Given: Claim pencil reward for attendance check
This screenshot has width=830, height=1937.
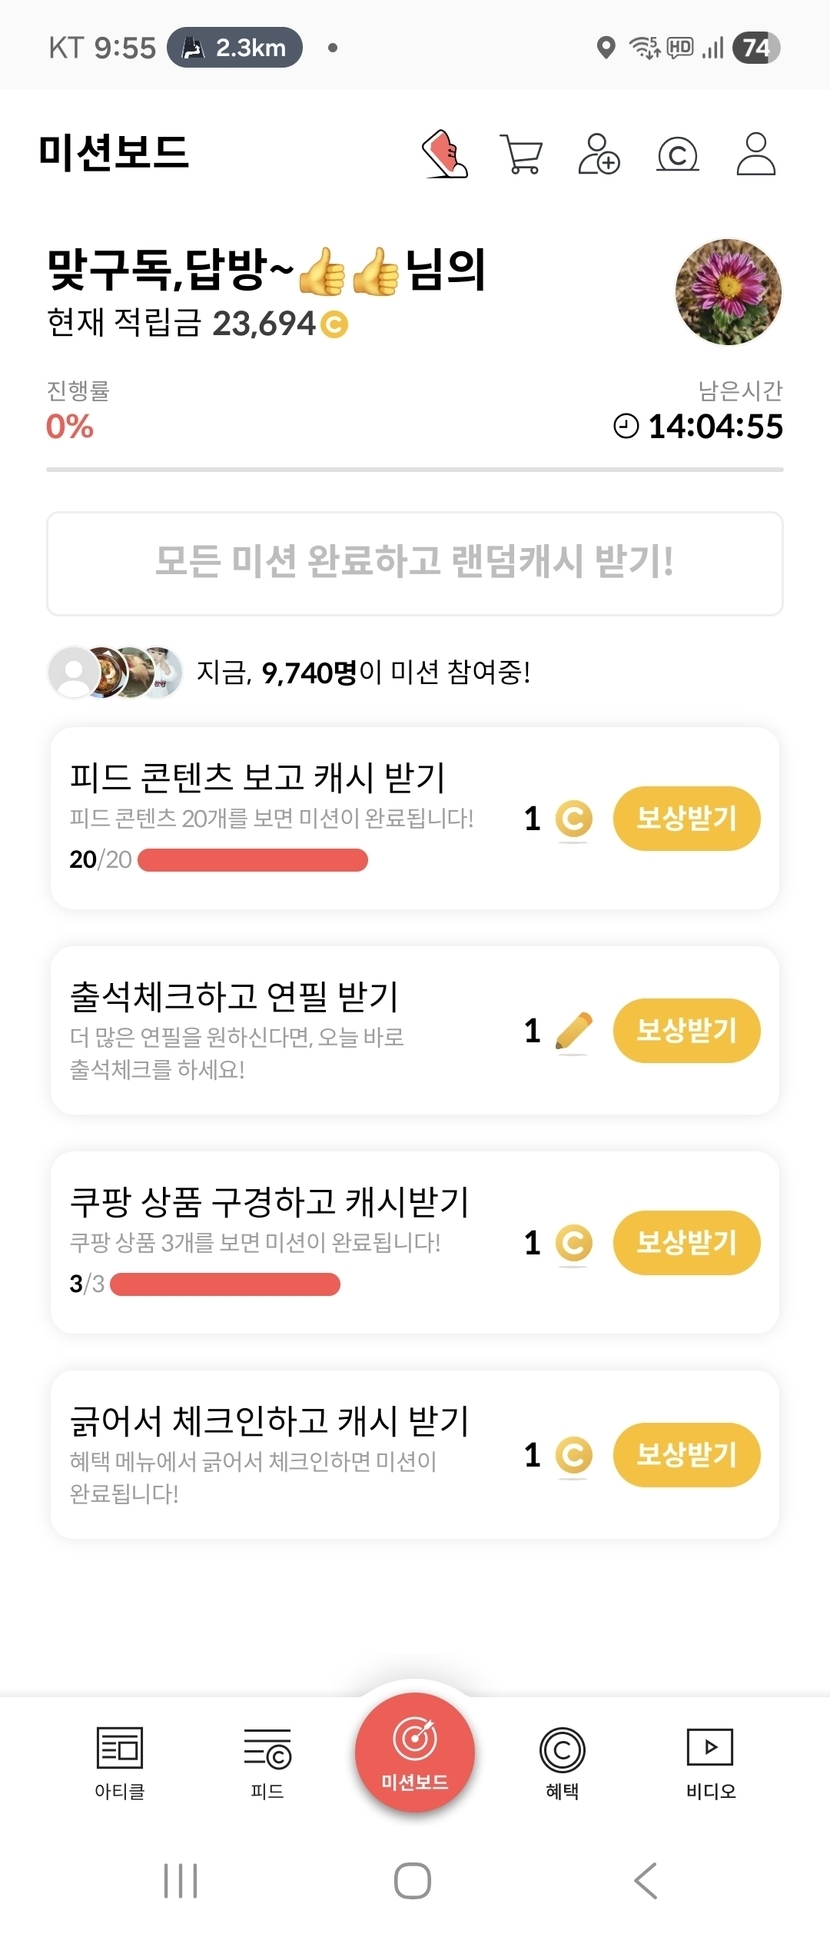Looking at the screenshot, I should (686, 1031).
